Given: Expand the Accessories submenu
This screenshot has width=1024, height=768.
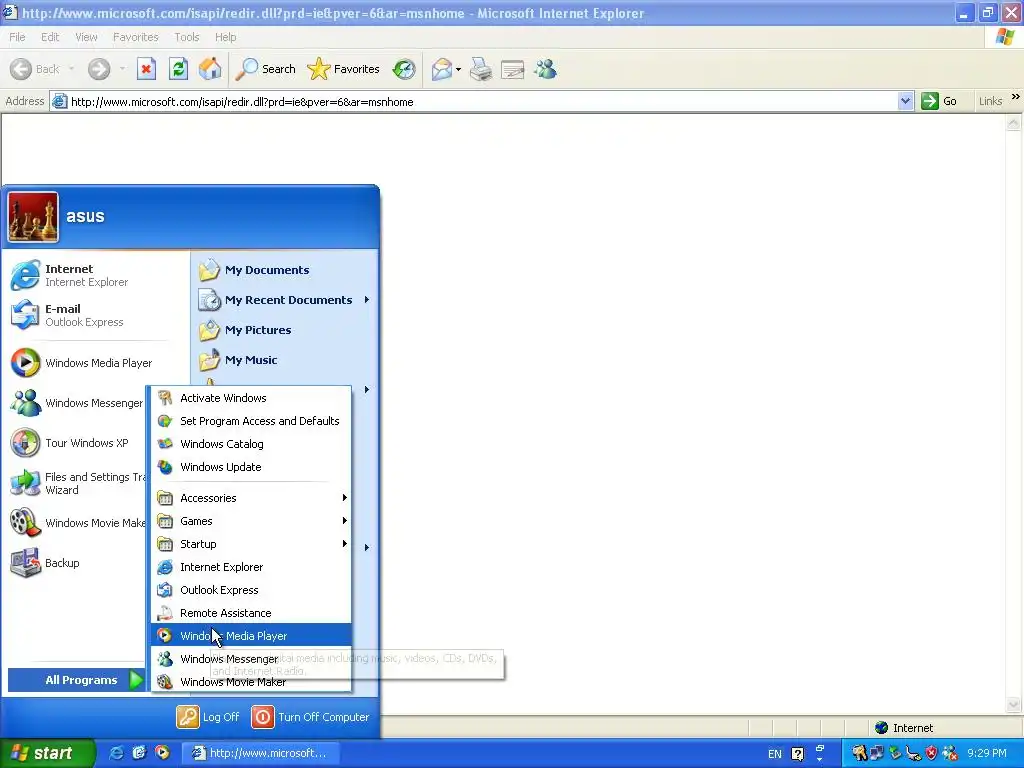Looking at the screenshot, I should pyautogui.click(x=251, y=498).
